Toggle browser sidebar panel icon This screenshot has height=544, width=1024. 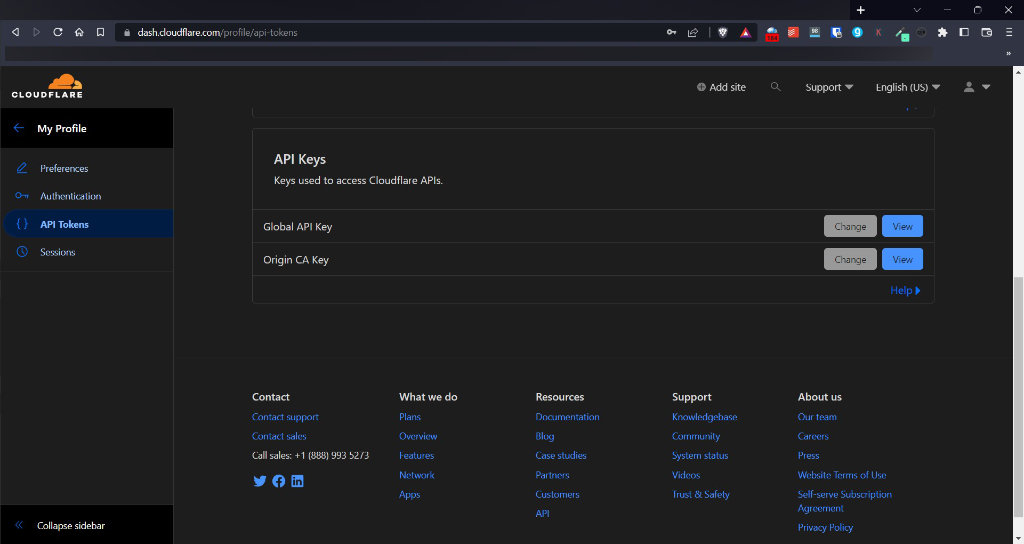pyautogui.click(x=964, y=32)
